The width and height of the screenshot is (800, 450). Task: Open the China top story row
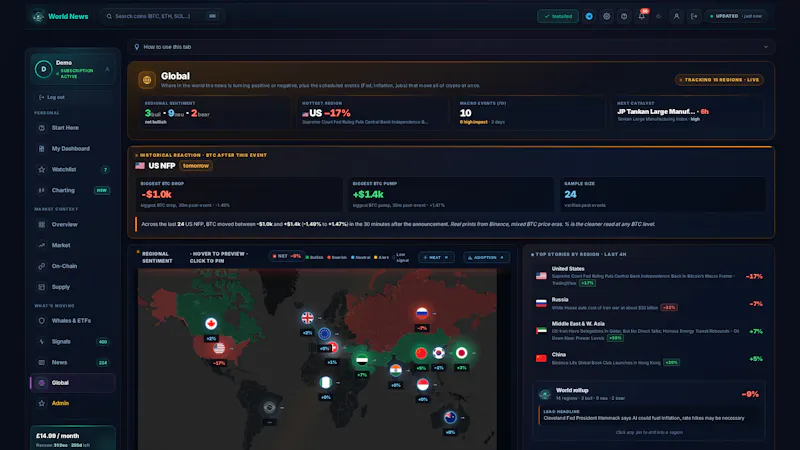coord(648,359)
